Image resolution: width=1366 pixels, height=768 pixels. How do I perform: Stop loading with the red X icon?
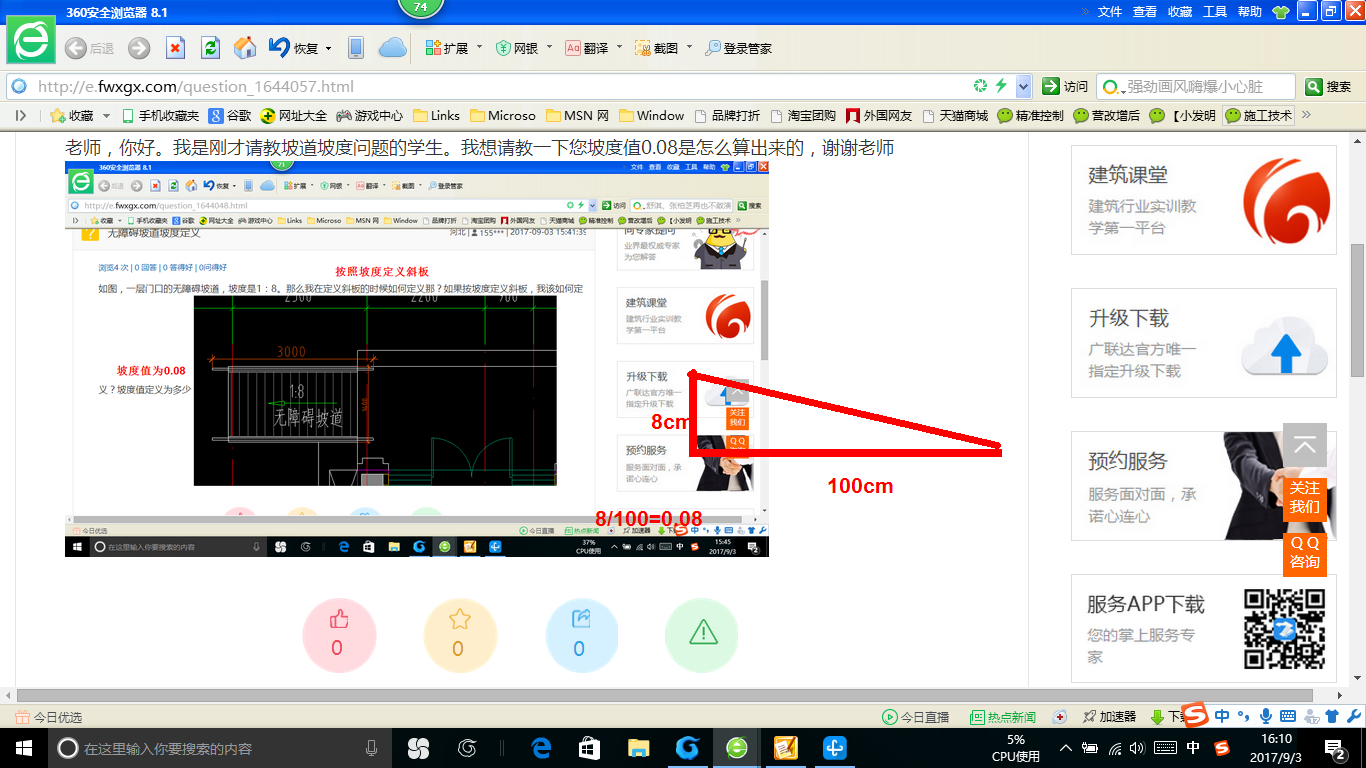(x=175, y=48)
